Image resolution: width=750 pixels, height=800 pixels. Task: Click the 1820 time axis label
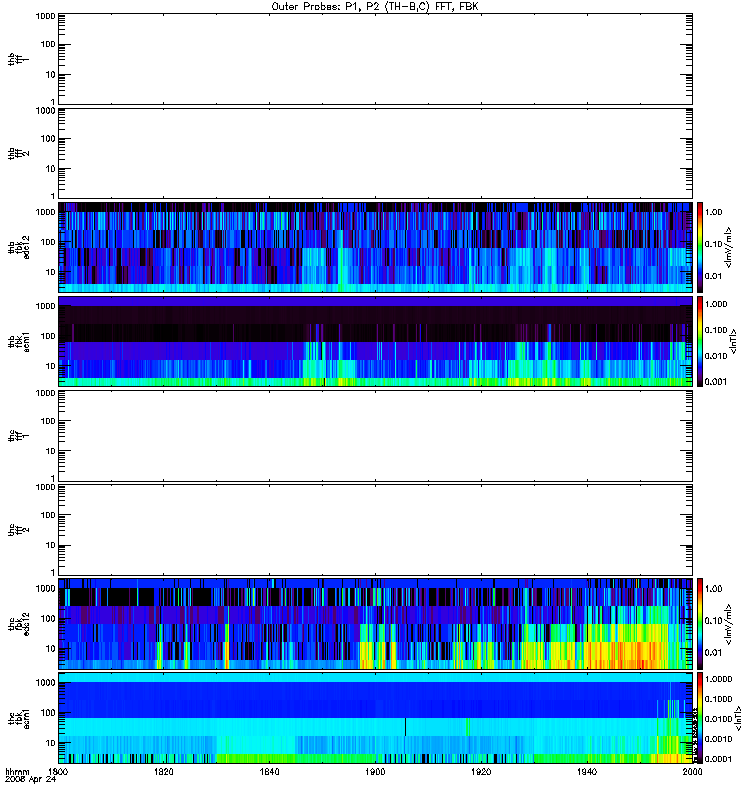(x=163, y=772)
